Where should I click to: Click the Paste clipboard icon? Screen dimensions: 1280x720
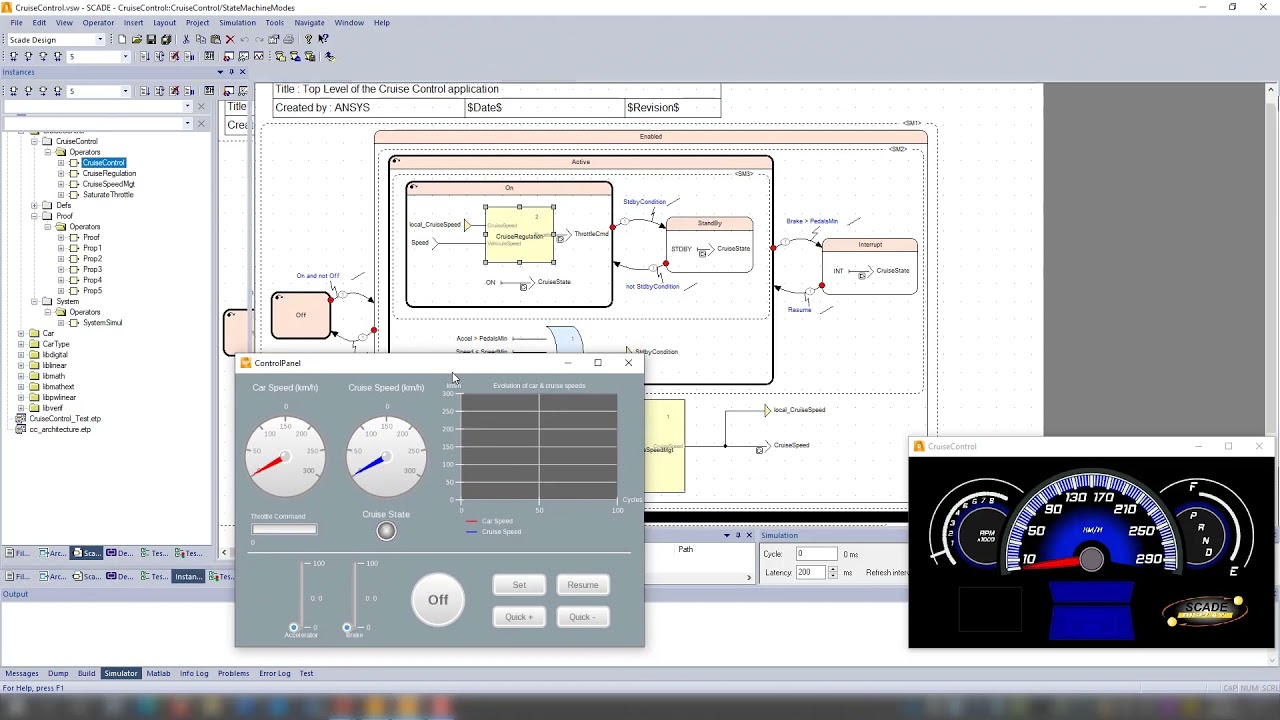coord(215,39)
